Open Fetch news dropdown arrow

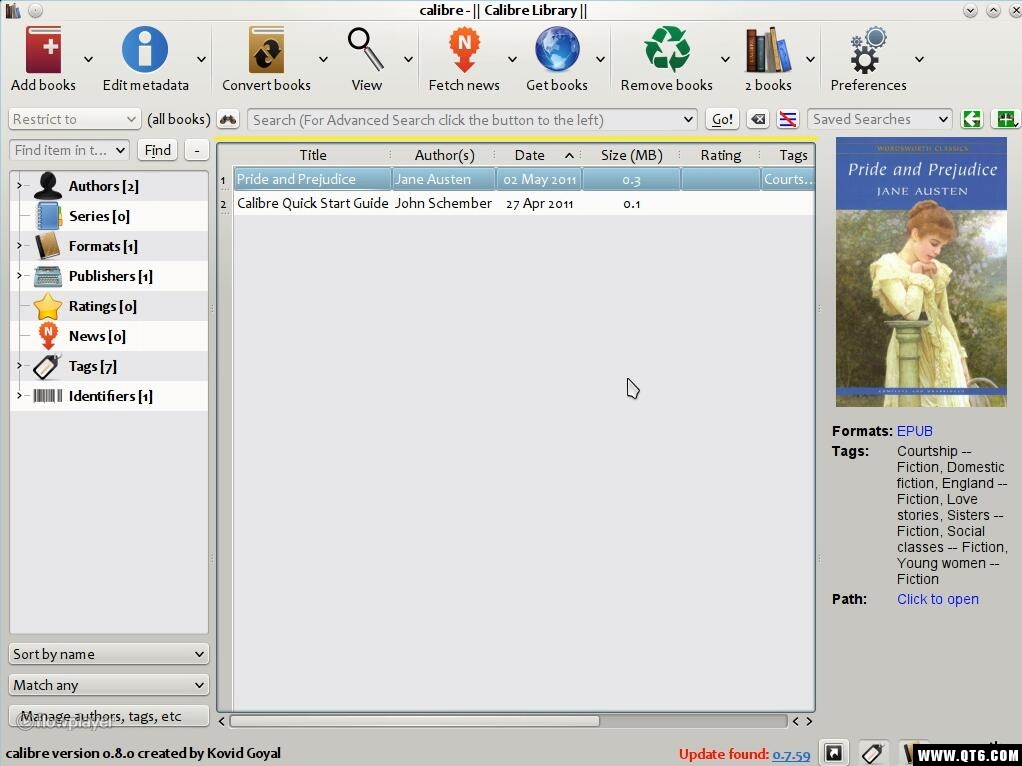512,59
